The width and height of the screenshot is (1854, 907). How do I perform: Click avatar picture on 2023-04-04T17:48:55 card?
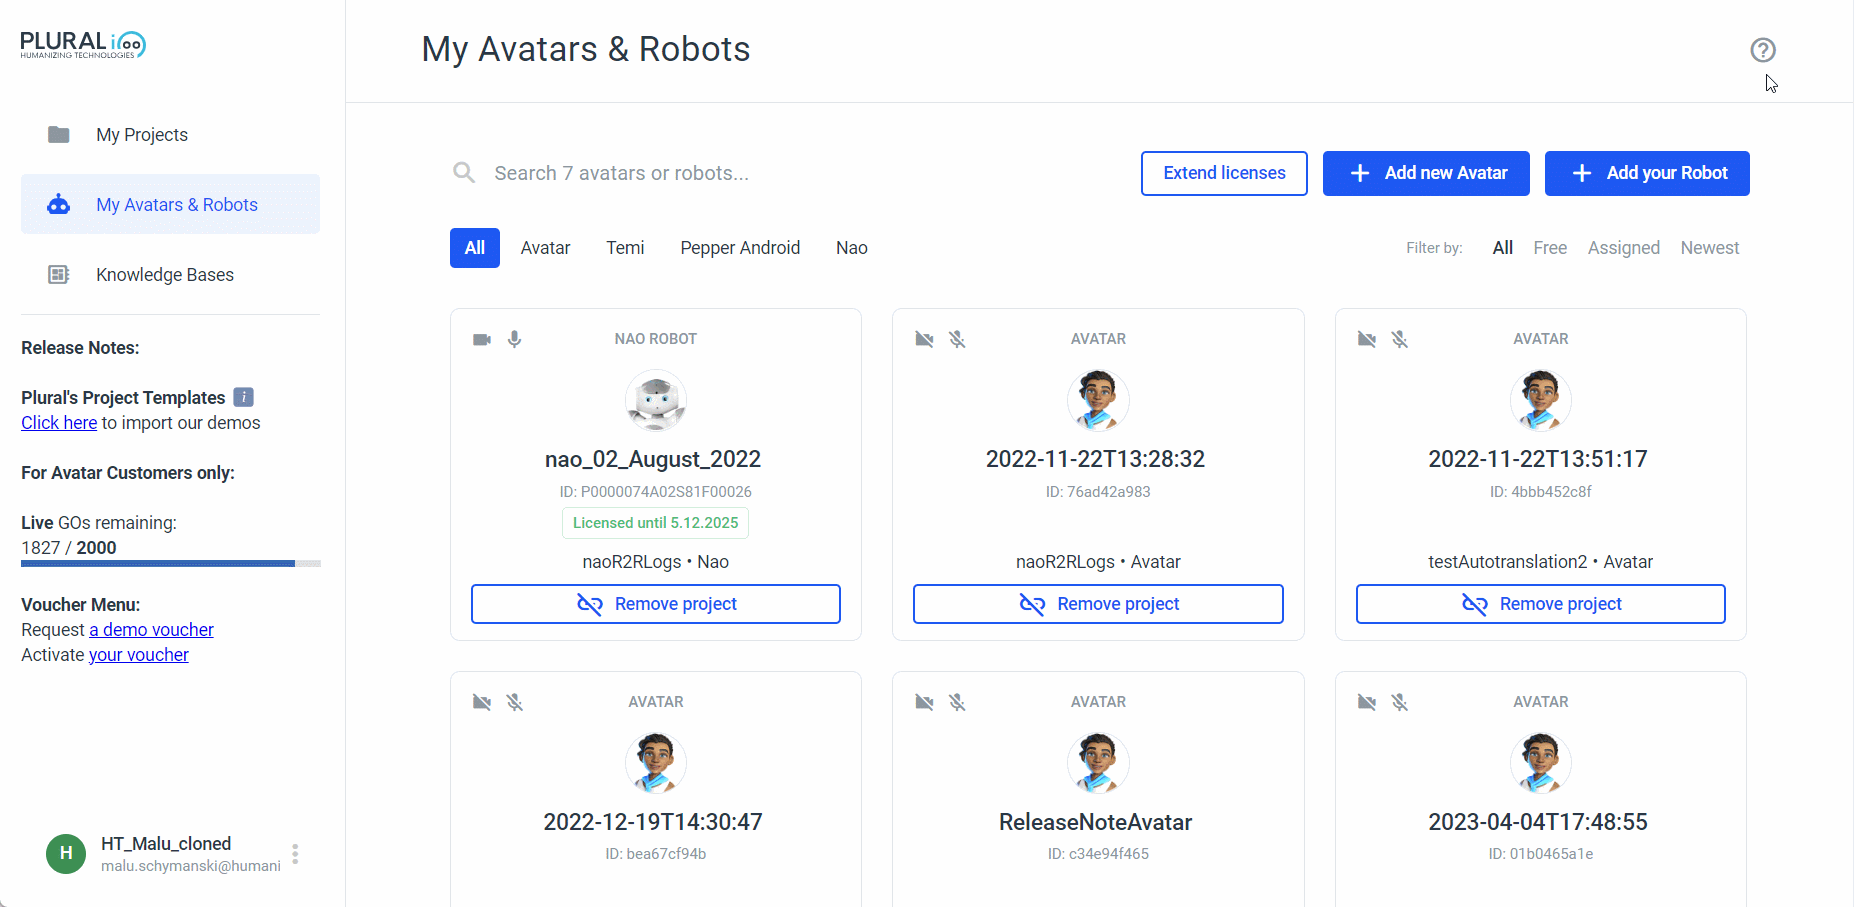[x=1540, y=763]
